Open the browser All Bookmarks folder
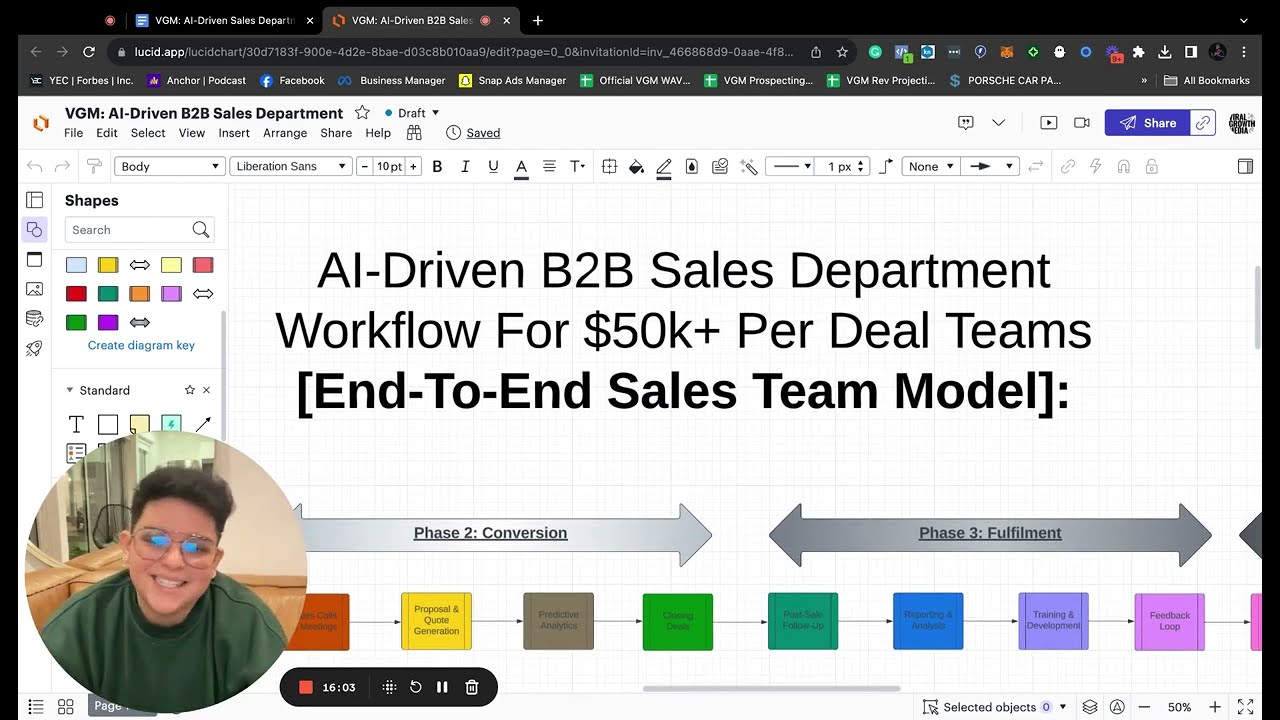This screenshot has width=1280, height=720. (1207, 80)
